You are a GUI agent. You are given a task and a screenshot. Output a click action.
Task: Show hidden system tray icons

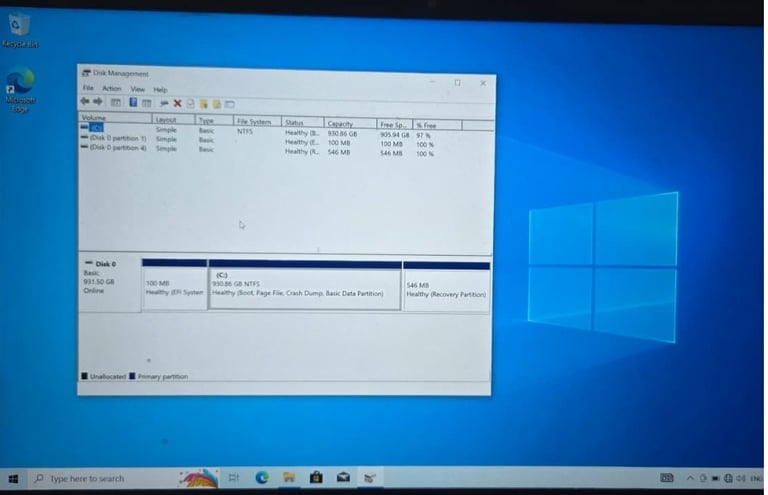point(690,478)
